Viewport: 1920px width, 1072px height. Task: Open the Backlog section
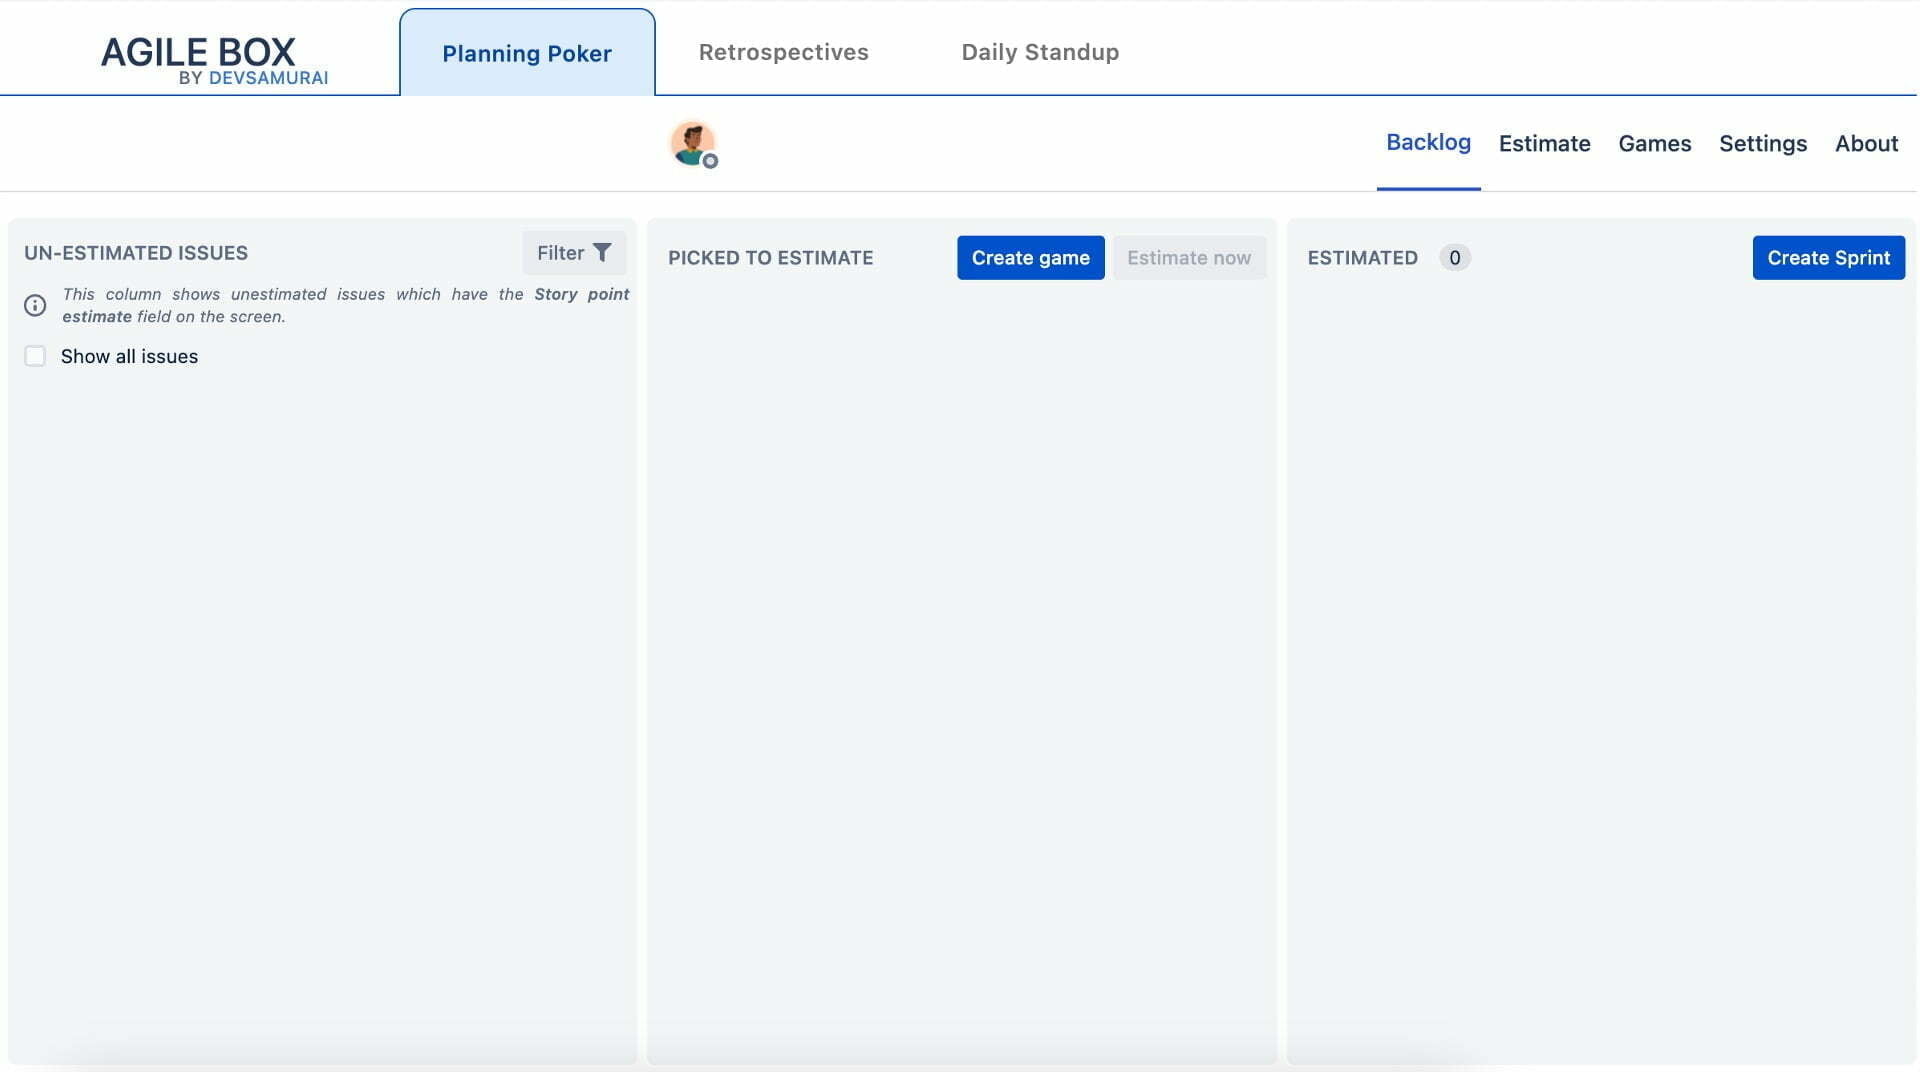coord(1428,143)
